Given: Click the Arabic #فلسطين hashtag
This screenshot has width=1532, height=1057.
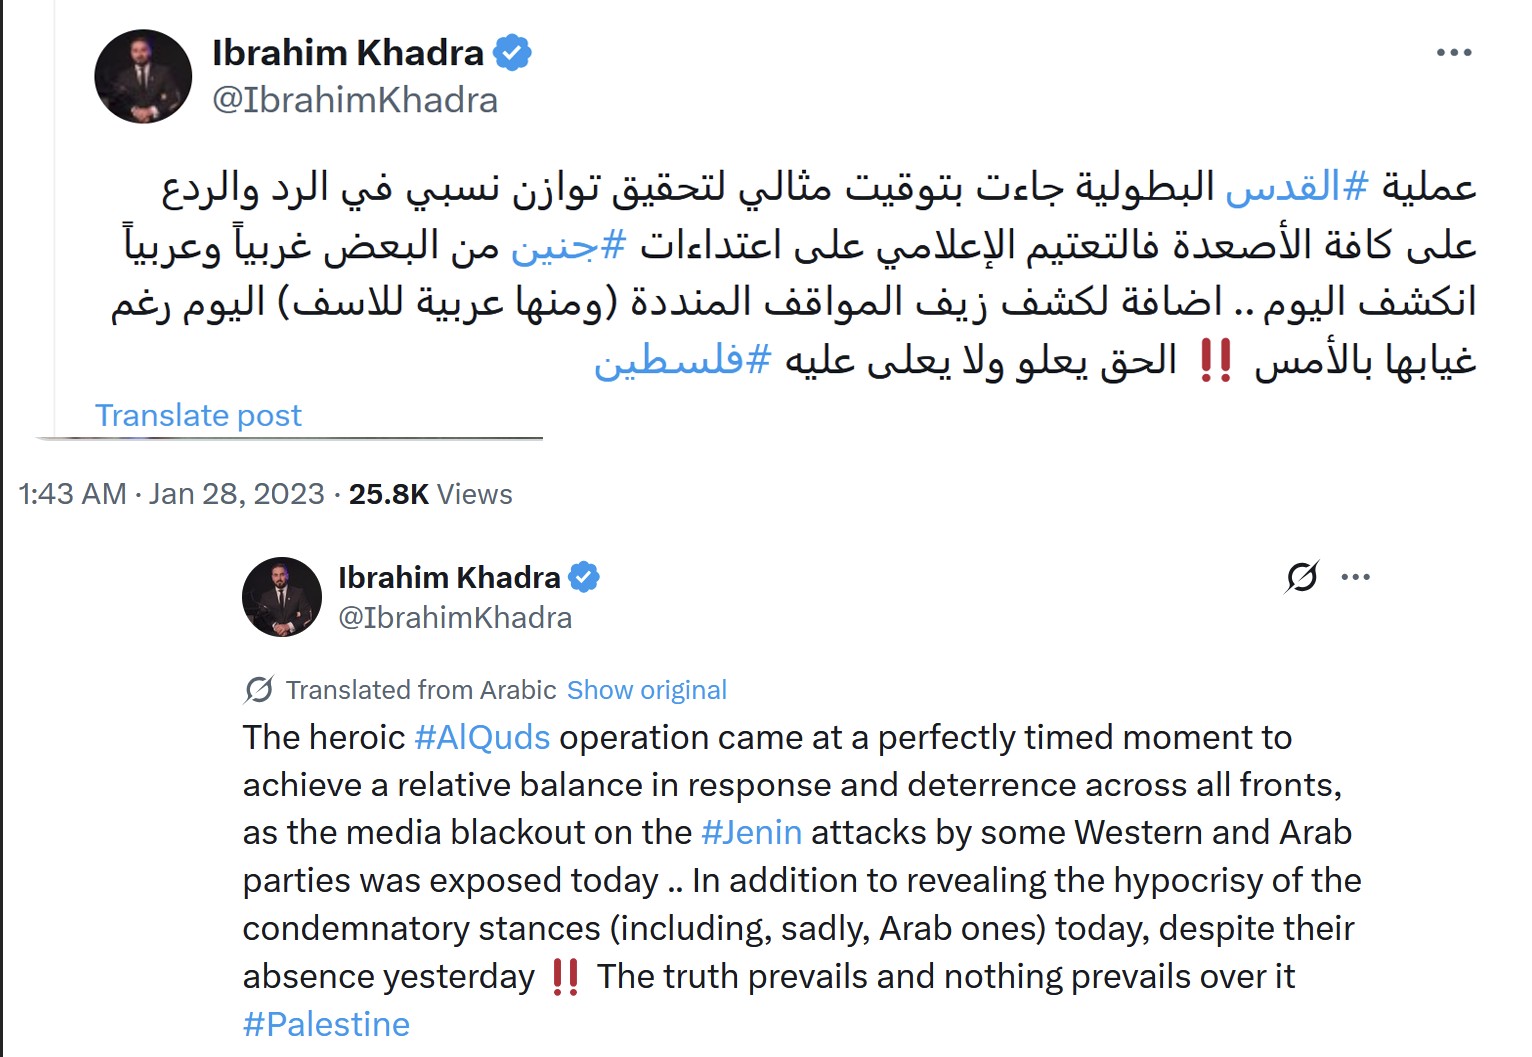Looking at the screenshot, I should [682, 360].
